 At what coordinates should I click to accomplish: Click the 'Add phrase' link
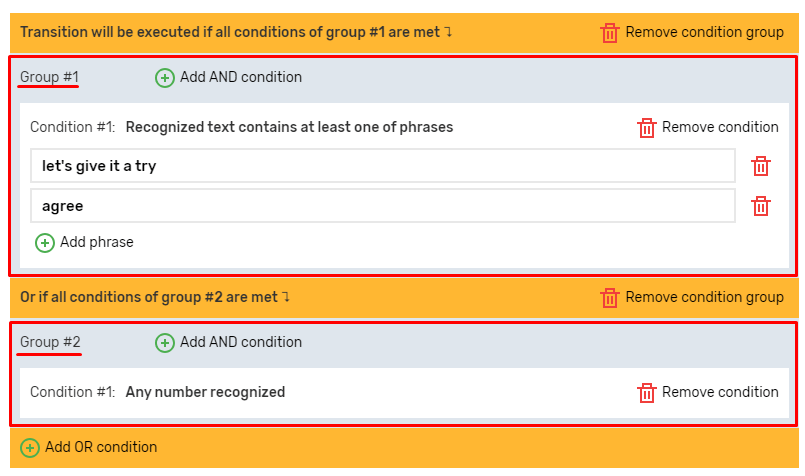96,242
